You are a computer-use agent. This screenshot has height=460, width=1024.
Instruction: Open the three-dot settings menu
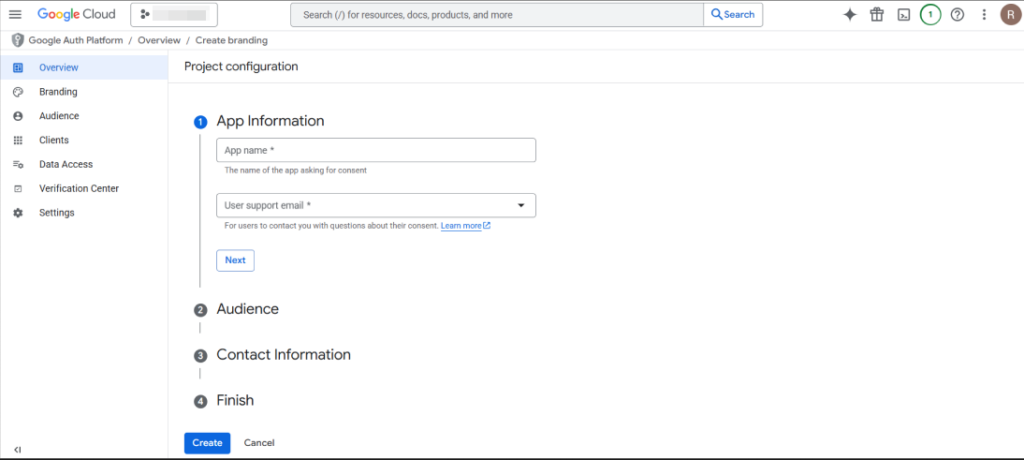pyautogui.click(x=984, y=14)
